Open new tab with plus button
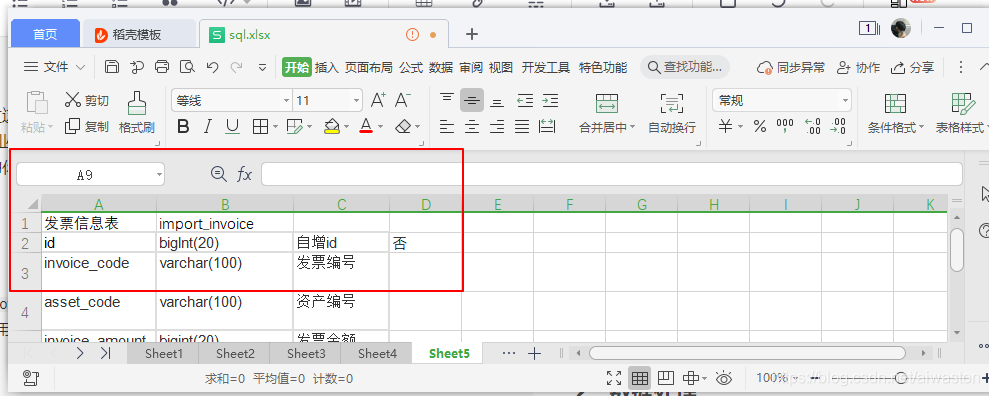The image size is (989, 396). pos(471,34)
